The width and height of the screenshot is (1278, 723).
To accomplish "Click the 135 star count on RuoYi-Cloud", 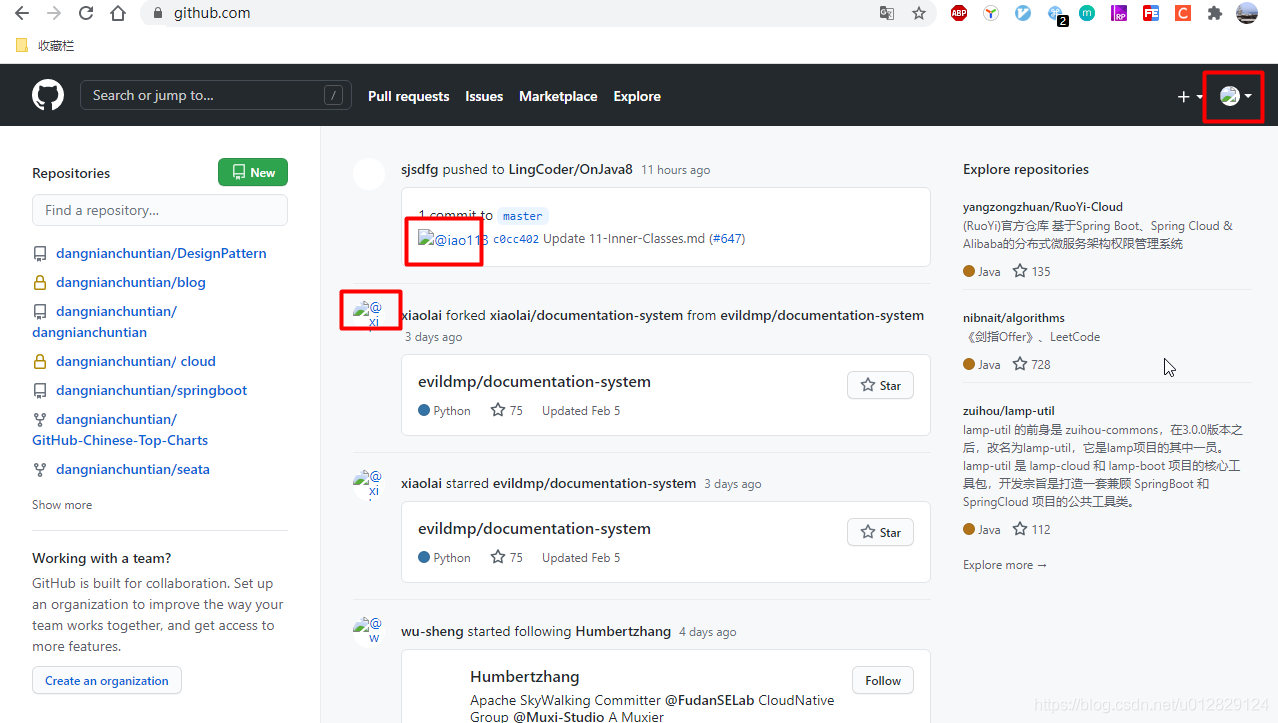I will click(x=1032, y=272).
